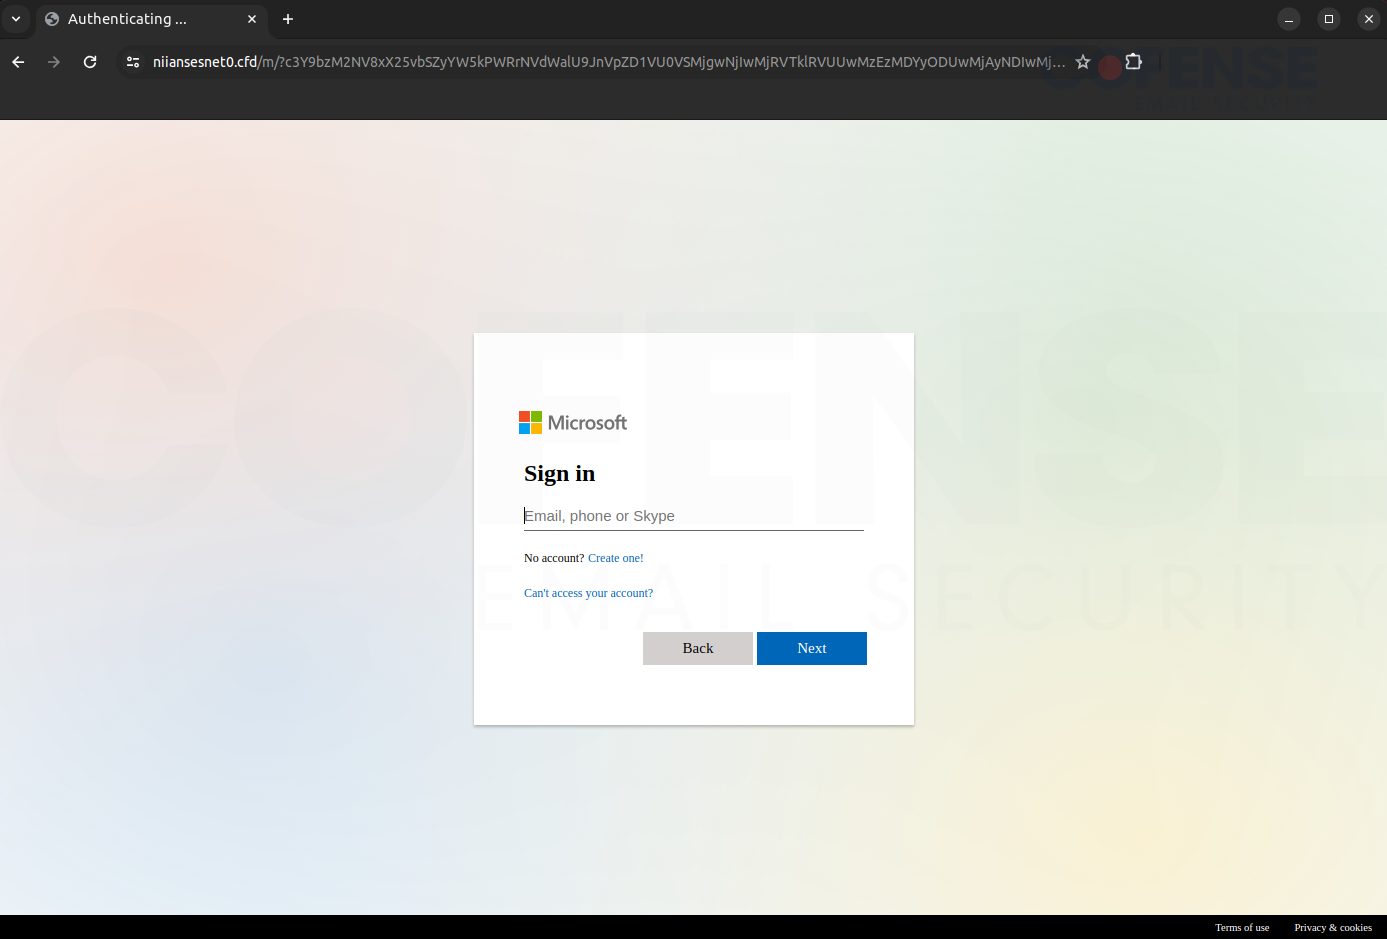Click the address bar URL
Screen dimensions: 1387x939
(x=608, y=62)
